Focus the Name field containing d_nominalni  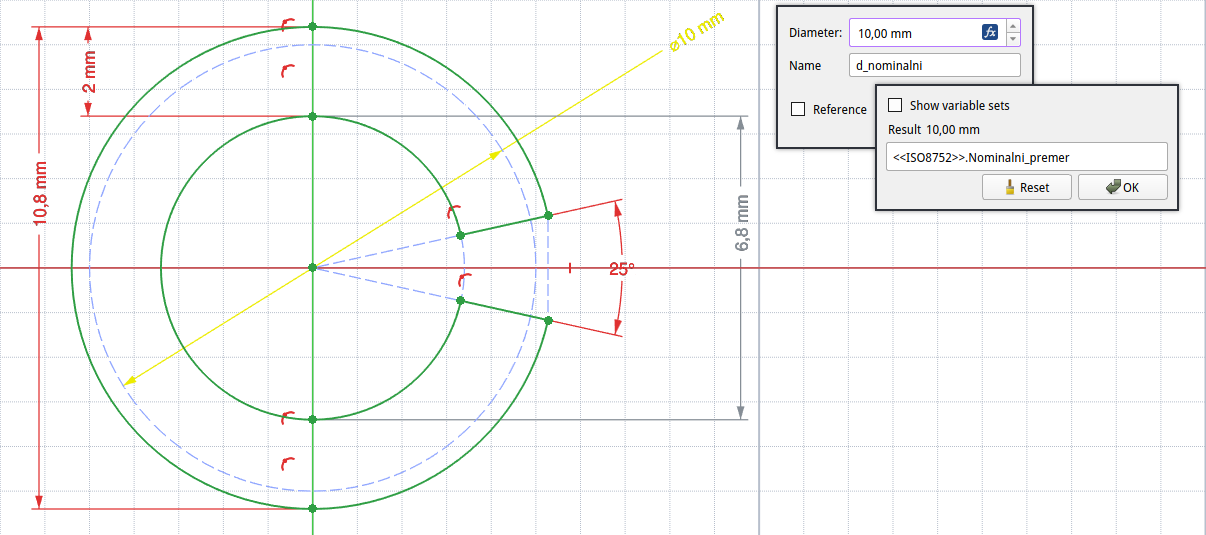pos(934,66)
